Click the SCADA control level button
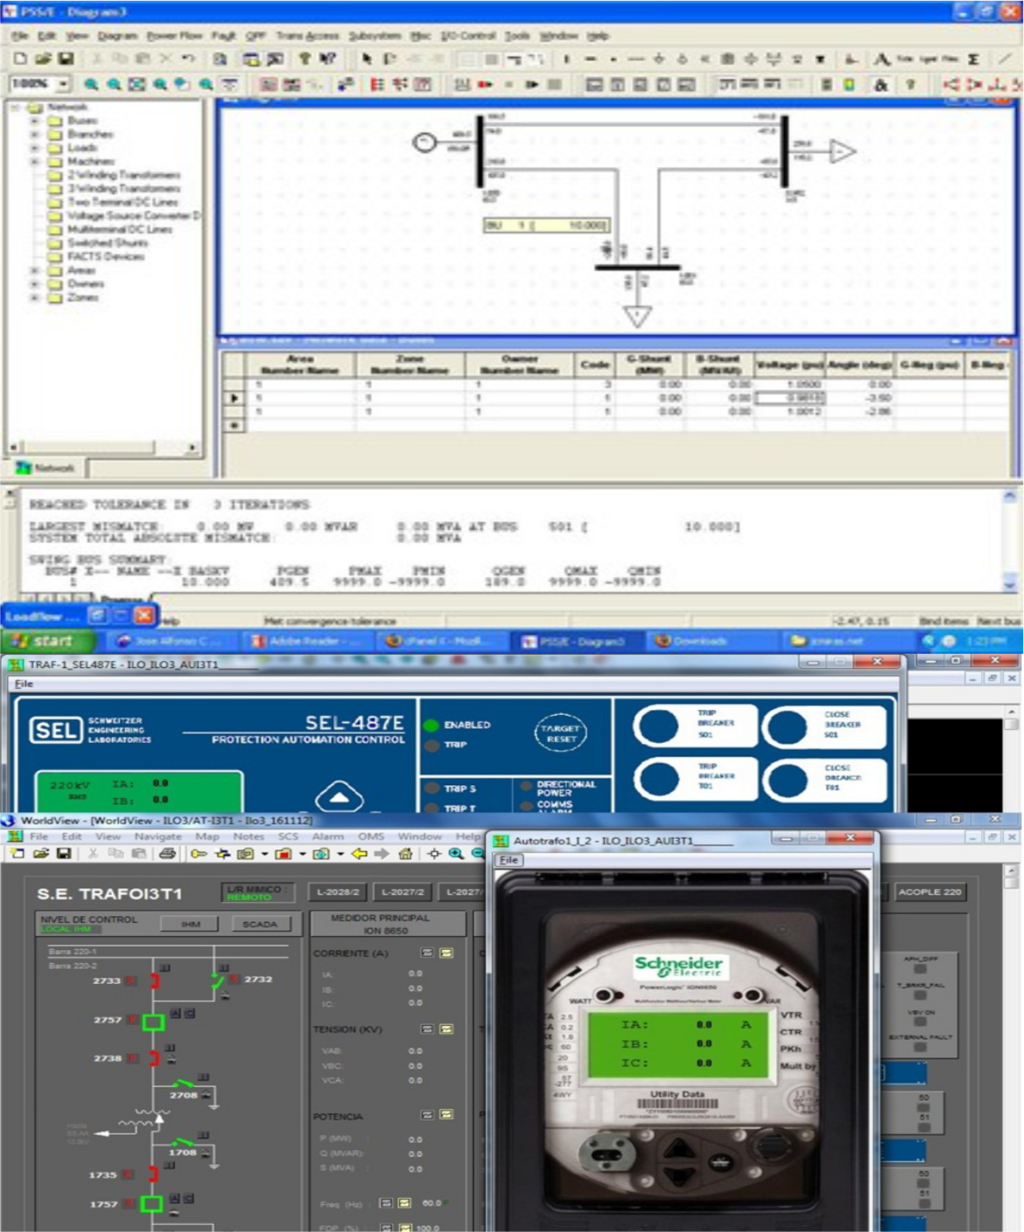Viewport: 1024px width, 1232px height. (261, 924)
